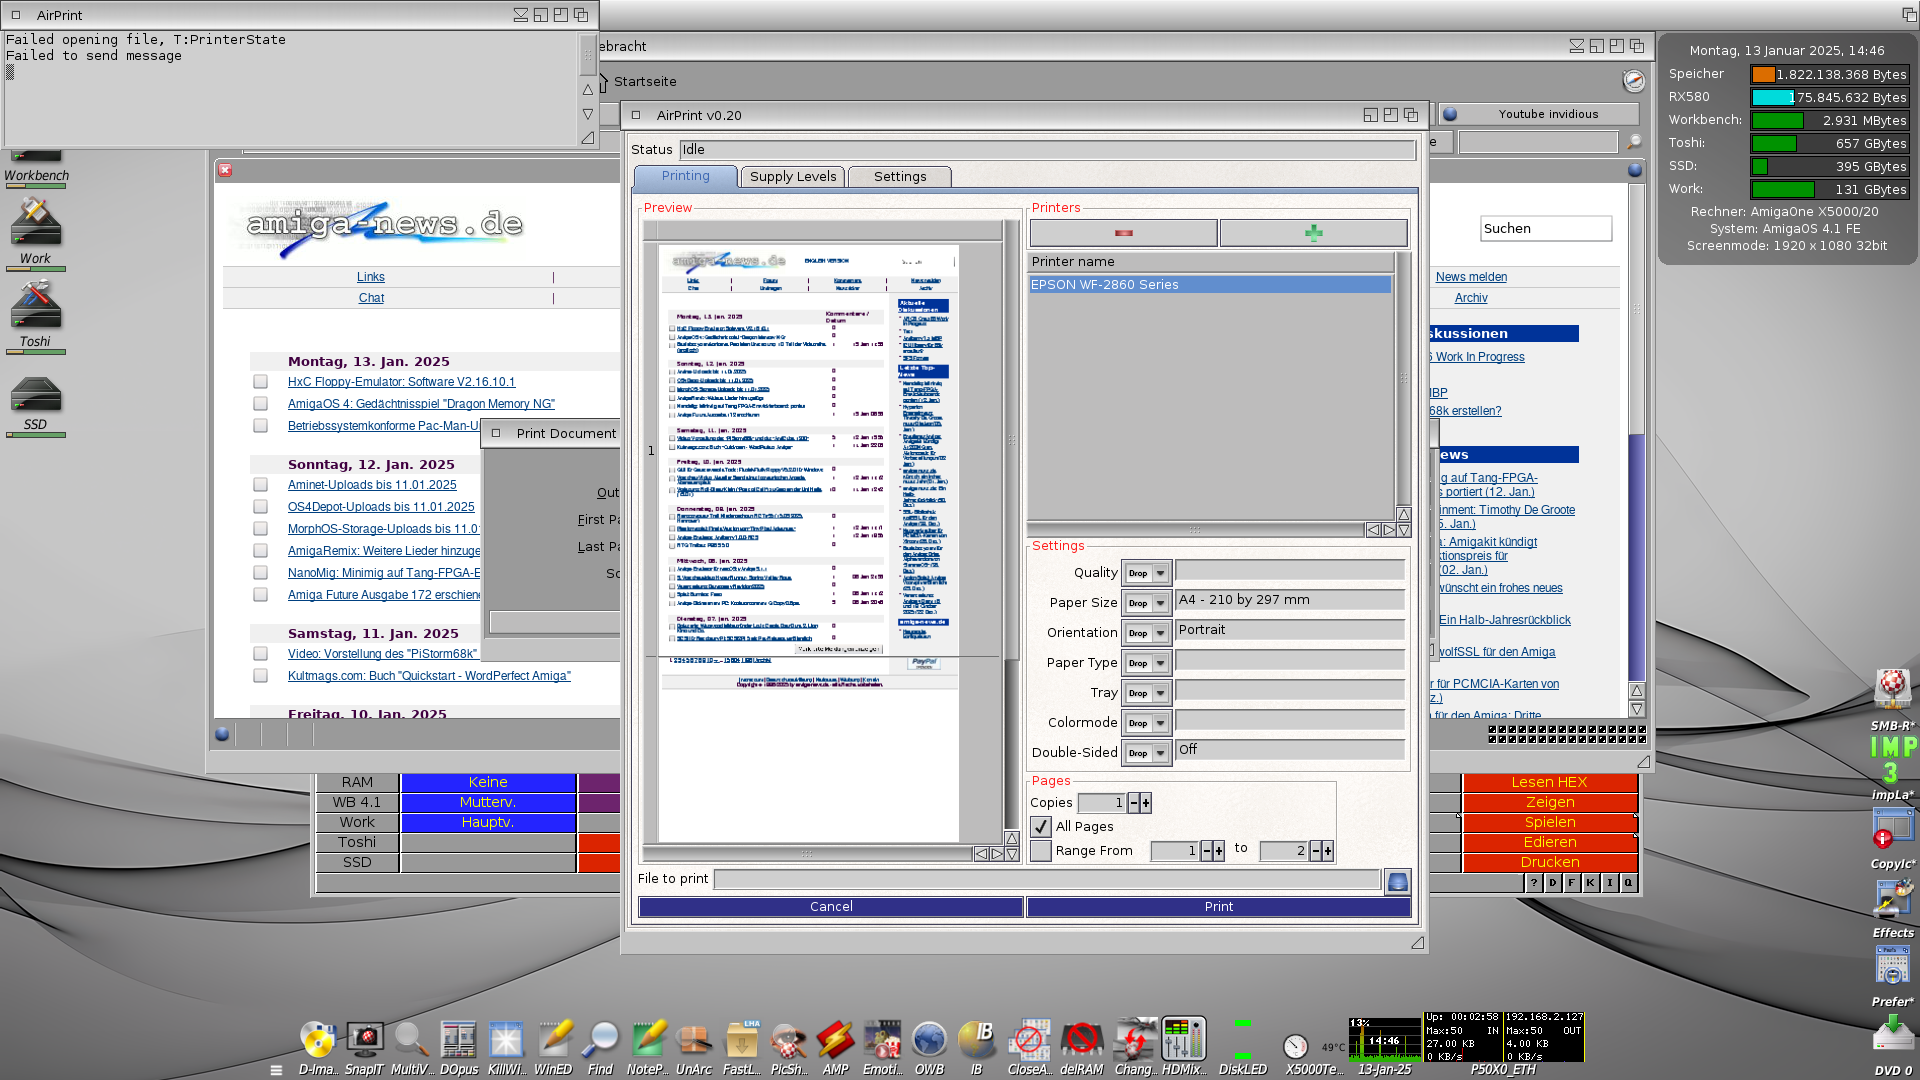Check box beside Video: Vorstellung des PiStorm68k

[x=260, y=654]
